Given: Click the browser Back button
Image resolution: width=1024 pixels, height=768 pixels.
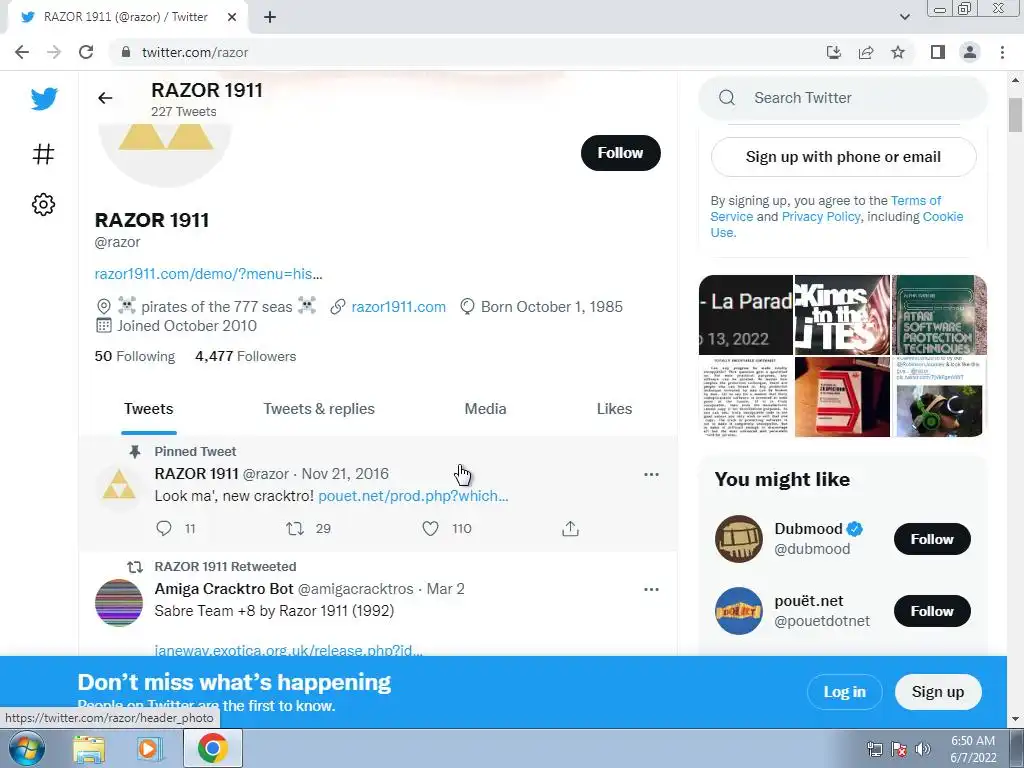Looking at the screenshot, I should (x=22, y=52).
